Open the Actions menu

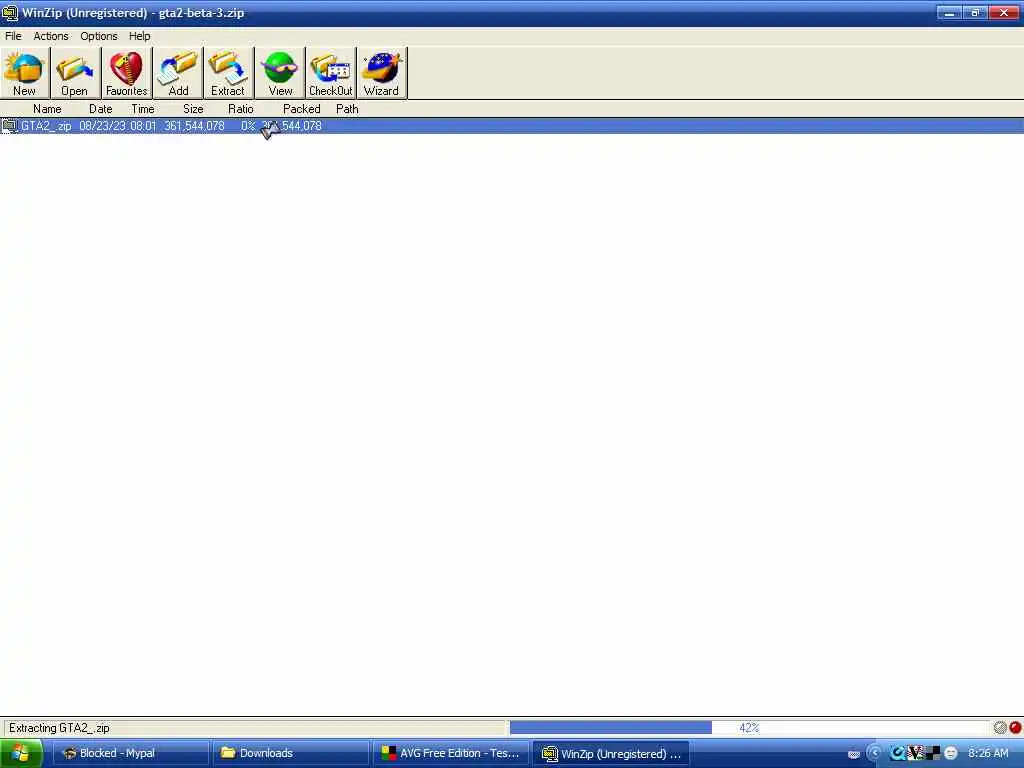51,36
